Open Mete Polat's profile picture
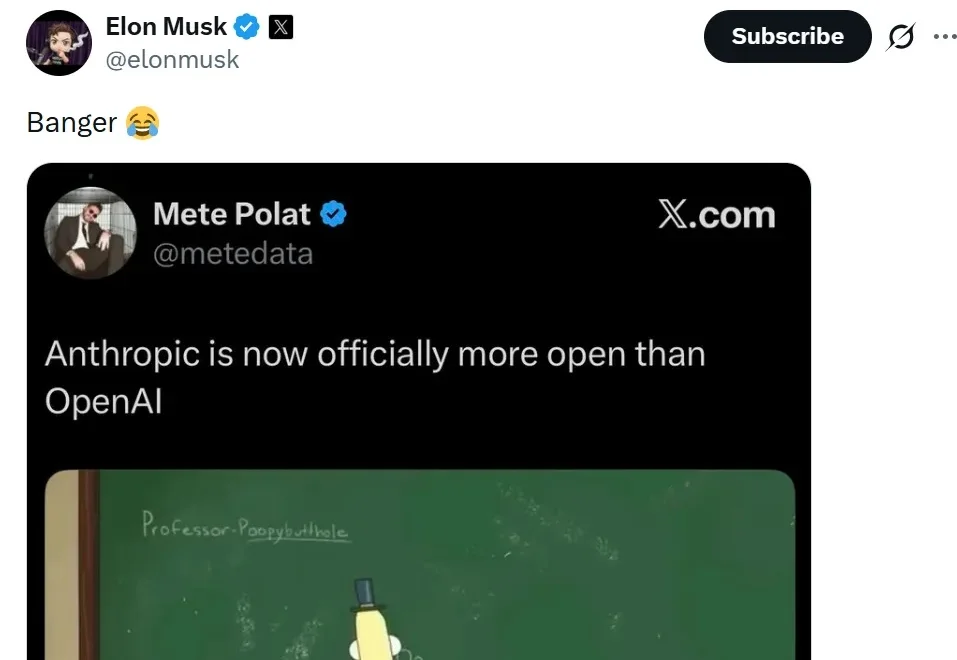 (x=90, y=232)
